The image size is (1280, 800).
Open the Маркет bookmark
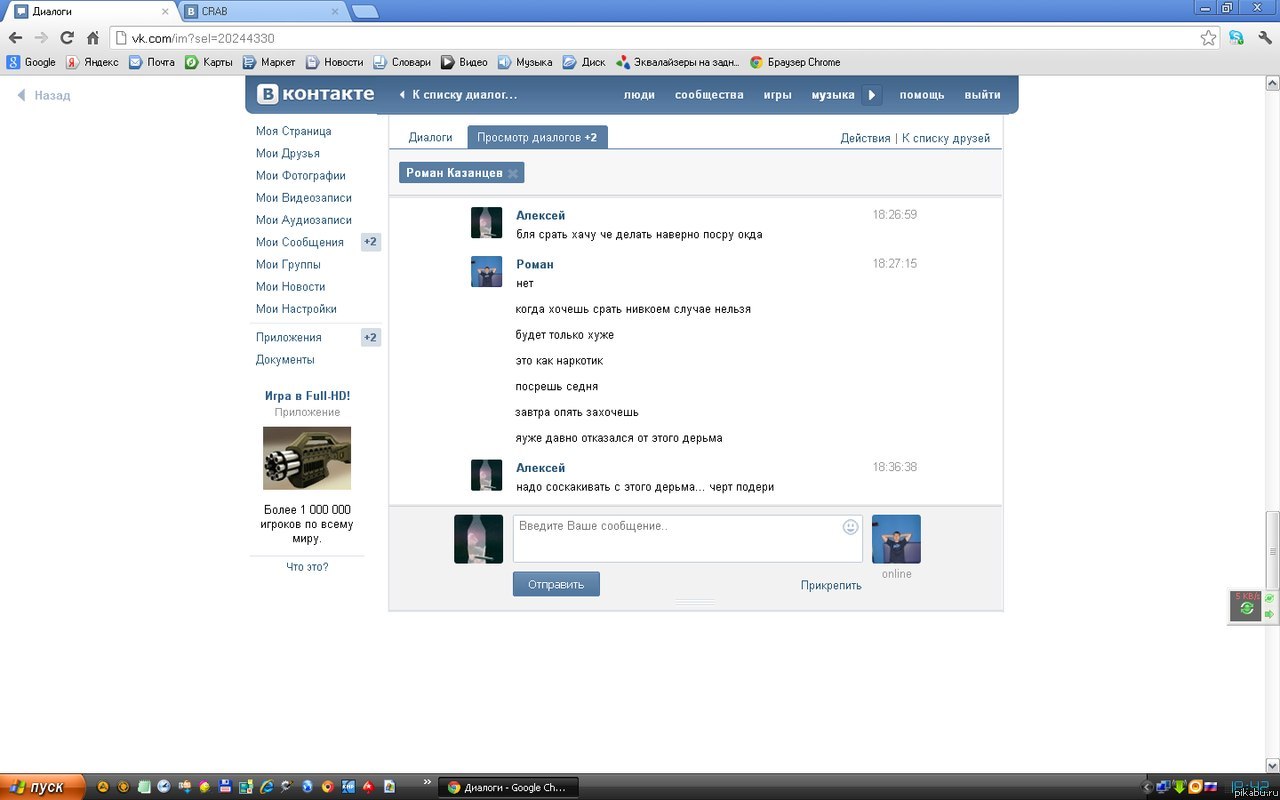(x=269, y=62)
